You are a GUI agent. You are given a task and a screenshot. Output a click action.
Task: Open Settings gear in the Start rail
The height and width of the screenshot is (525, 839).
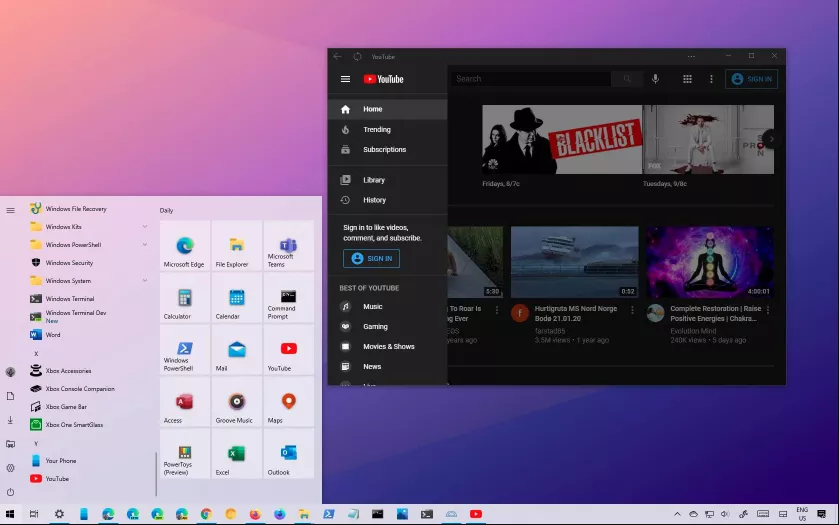pos(10,468)
